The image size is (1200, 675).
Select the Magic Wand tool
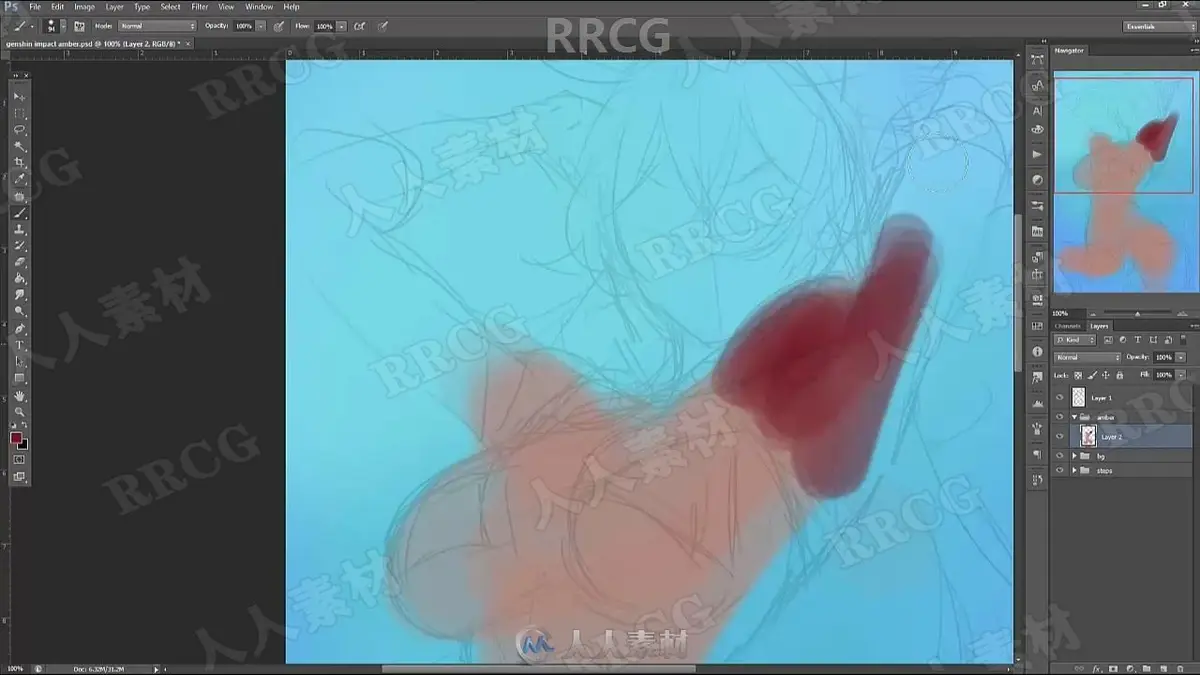[x=20, y=147]
